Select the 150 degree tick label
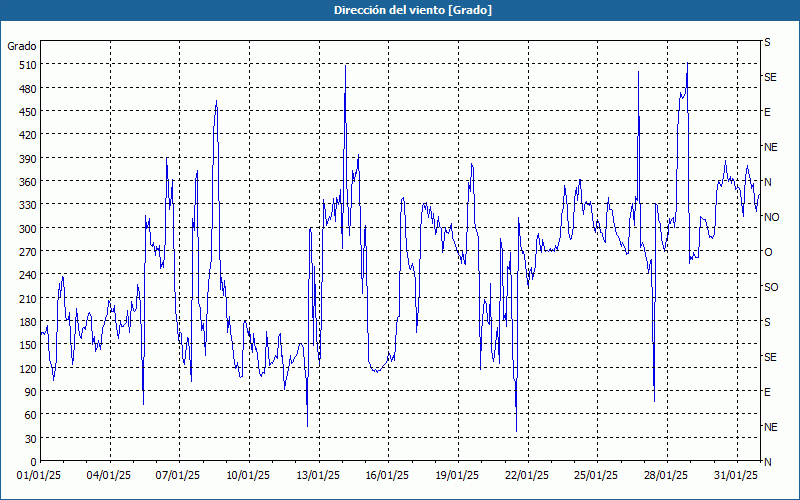 coord(28,345)
